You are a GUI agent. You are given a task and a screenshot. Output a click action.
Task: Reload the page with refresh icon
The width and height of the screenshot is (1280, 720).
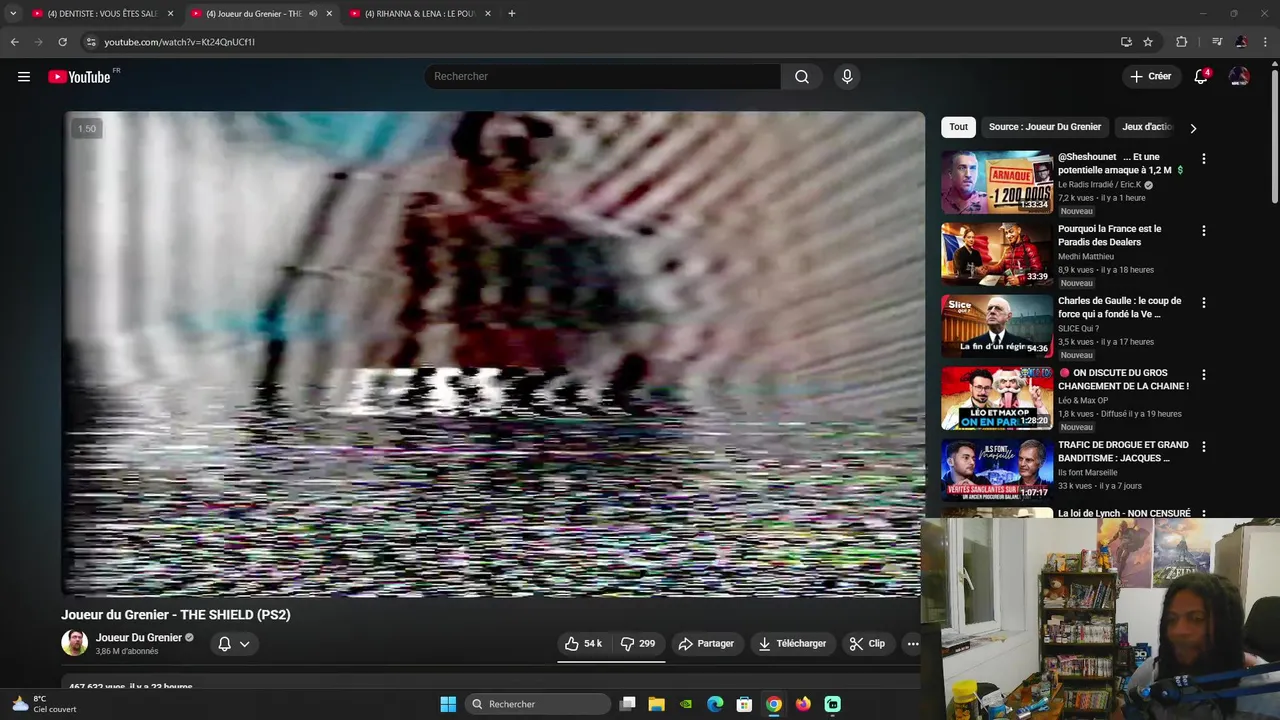tap(62, 42)
